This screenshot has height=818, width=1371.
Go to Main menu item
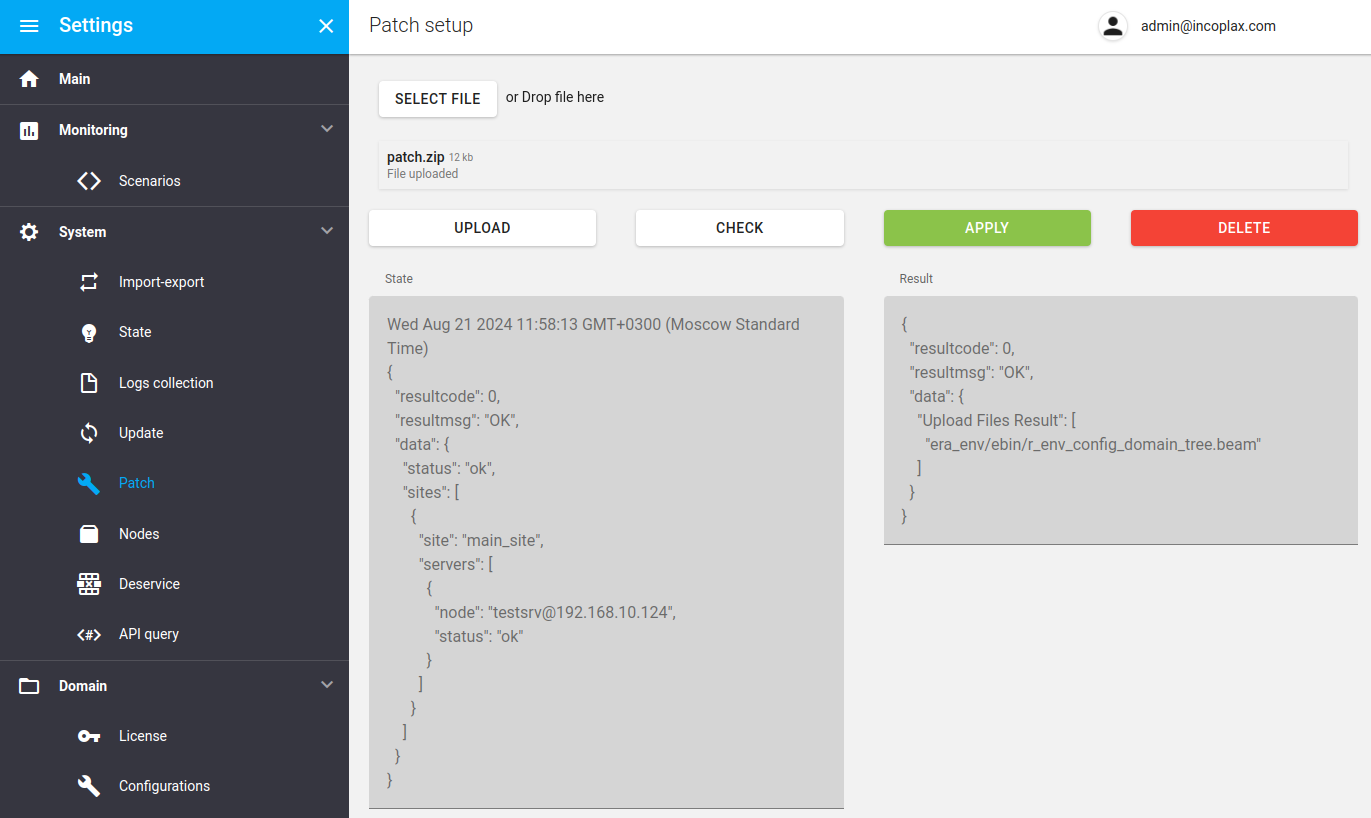(174, 79)
